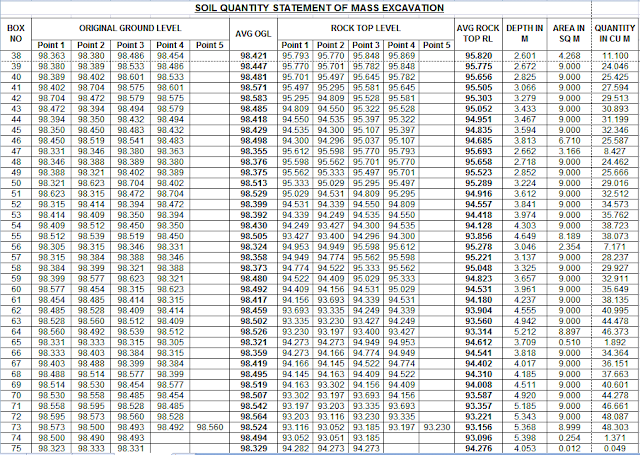Click avg rock top value 95.820
Viewport: 640px width, 455px height.
(478, 56)
